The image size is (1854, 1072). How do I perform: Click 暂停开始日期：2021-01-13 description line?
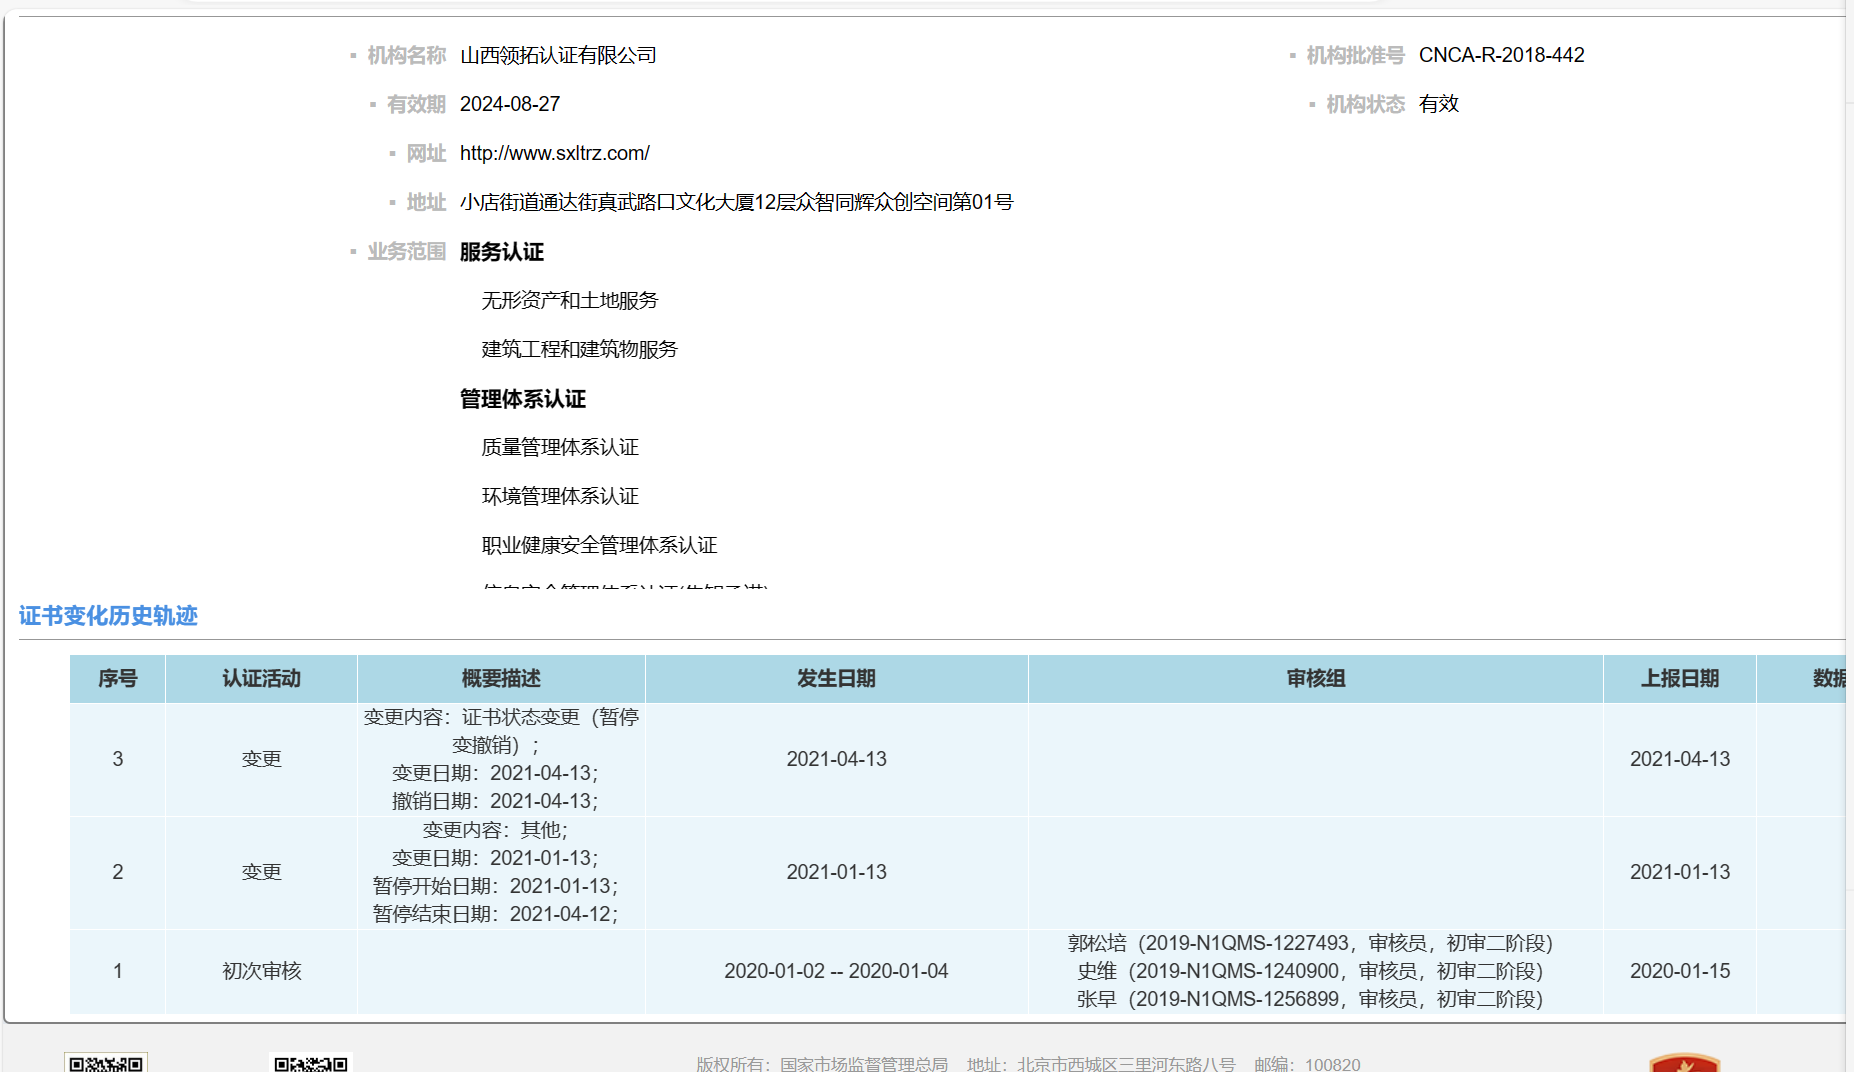(x=495, y=886)
